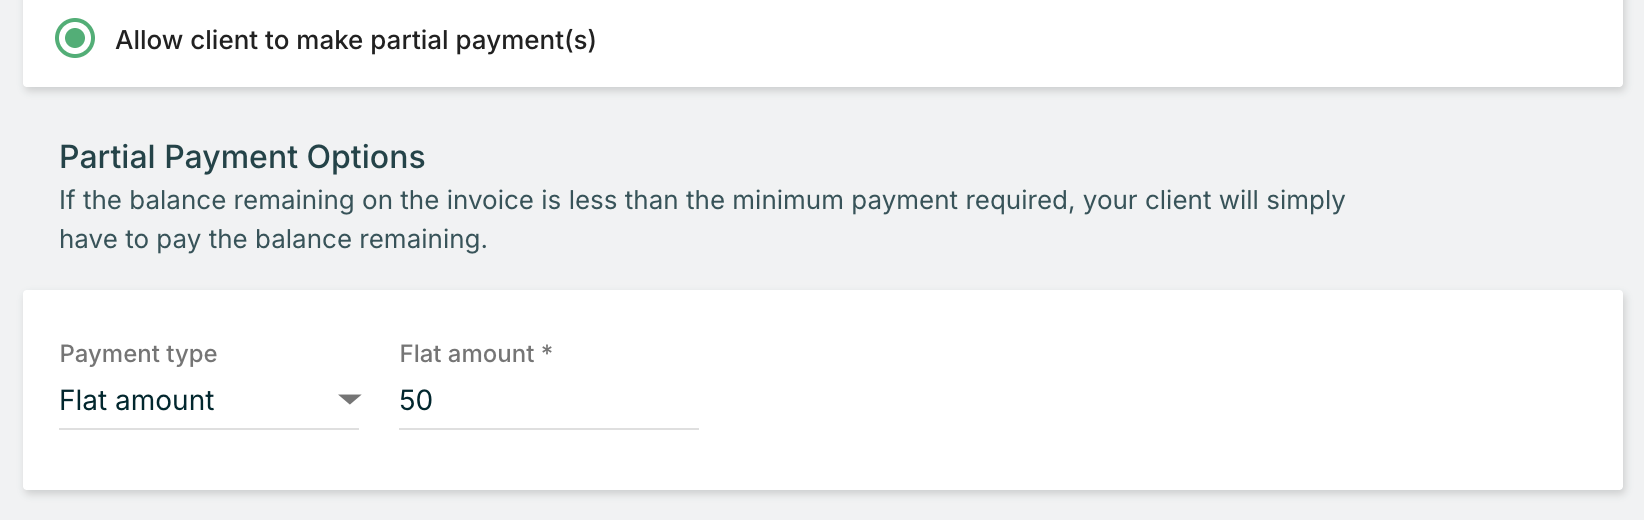1644x520 pixels.
Task: Click the "Flat amount *" field label
Action: [467, 354]
